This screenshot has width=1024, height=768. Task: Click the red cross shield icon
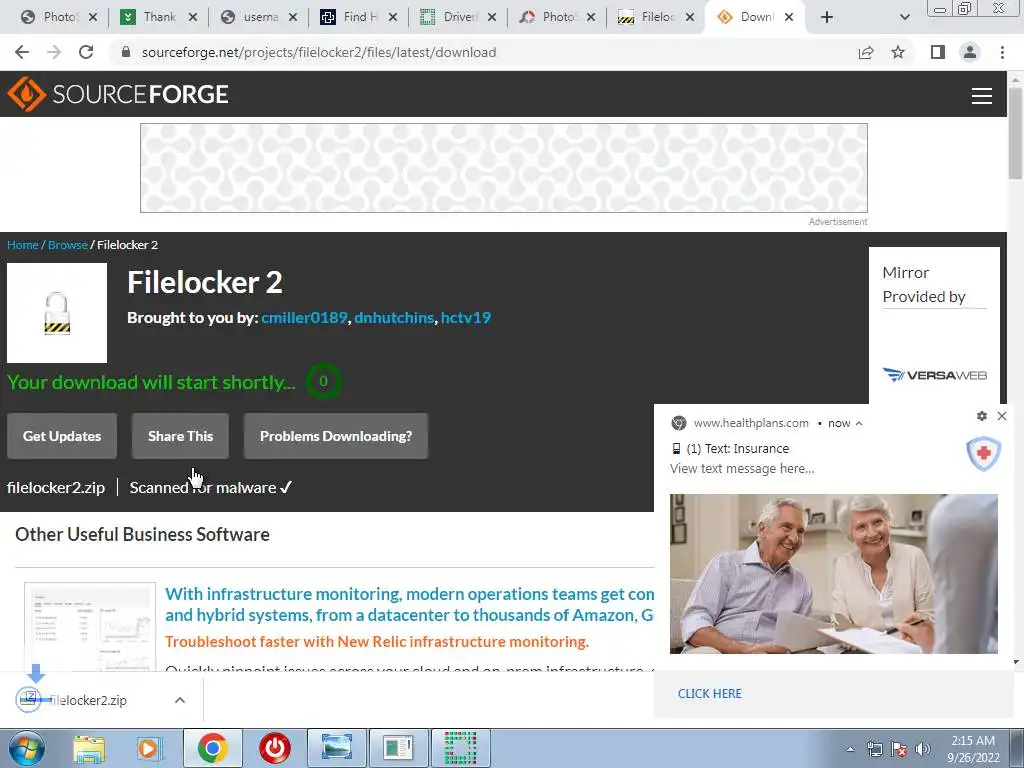click(x=984, y=453)
